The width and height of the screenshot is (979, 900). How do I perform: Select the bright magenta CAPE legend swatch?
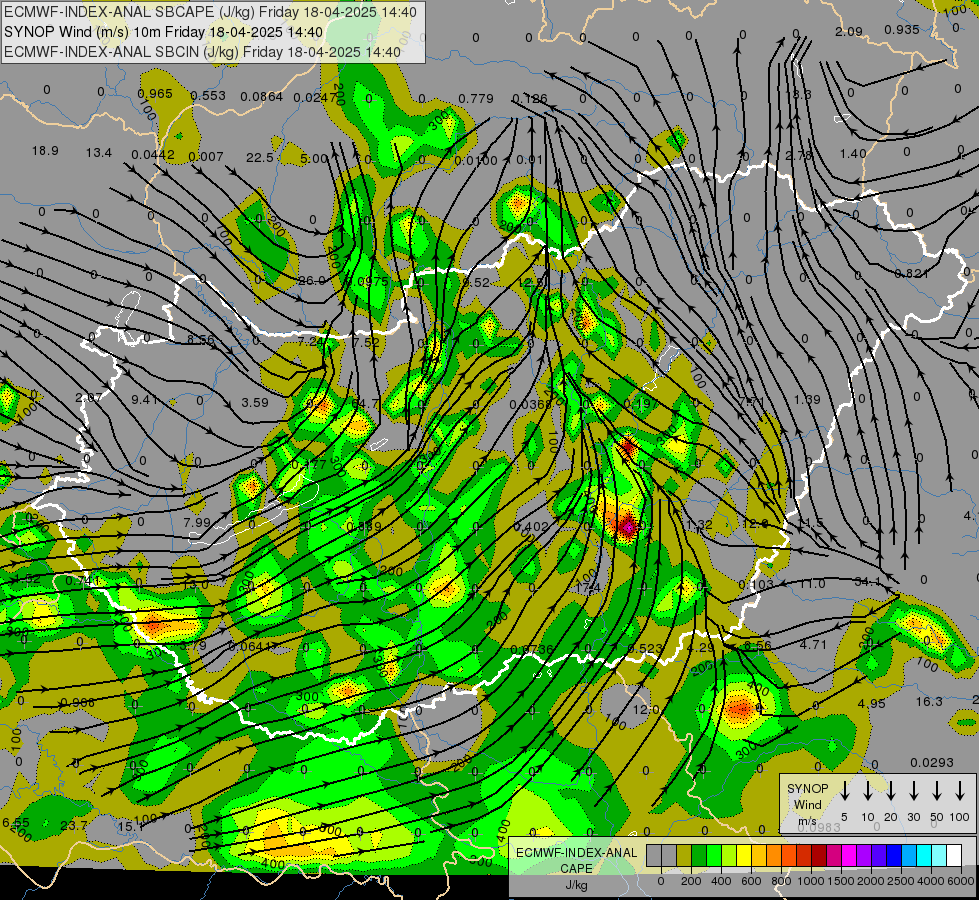click(x=850, y=855)
